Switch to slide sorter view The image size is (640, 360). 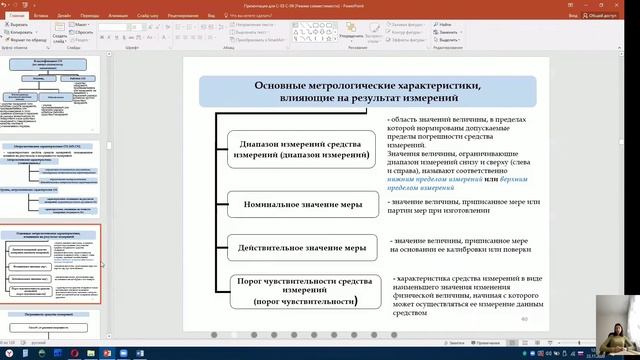(x=525, y=343)
